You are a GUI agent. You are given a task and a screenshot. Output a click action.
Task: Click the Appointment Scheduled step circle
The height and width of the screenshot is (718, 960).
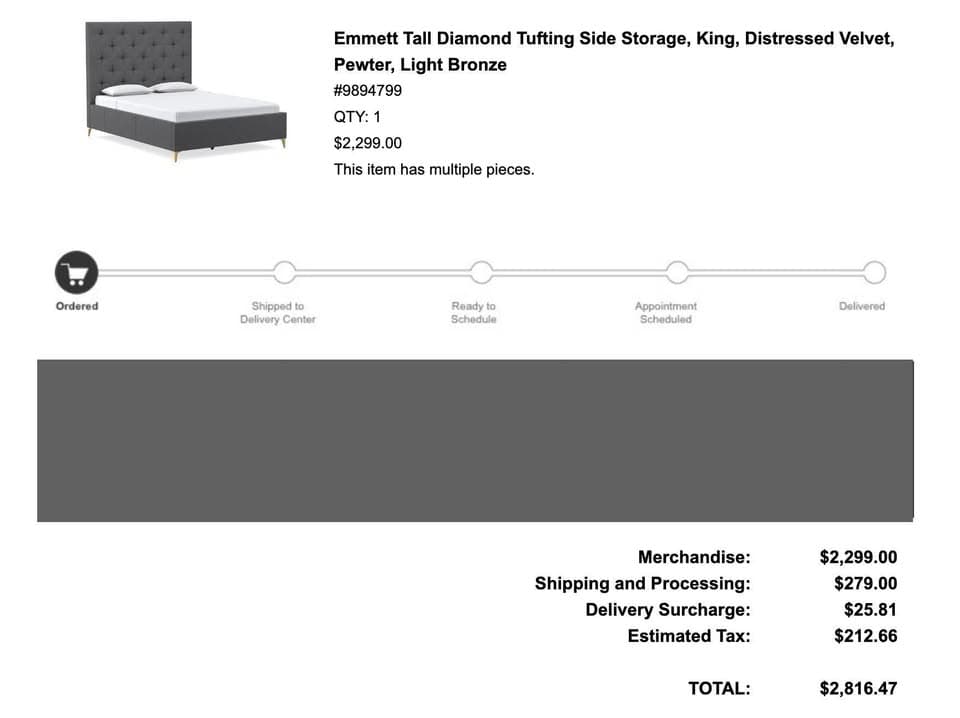(678, 272)
